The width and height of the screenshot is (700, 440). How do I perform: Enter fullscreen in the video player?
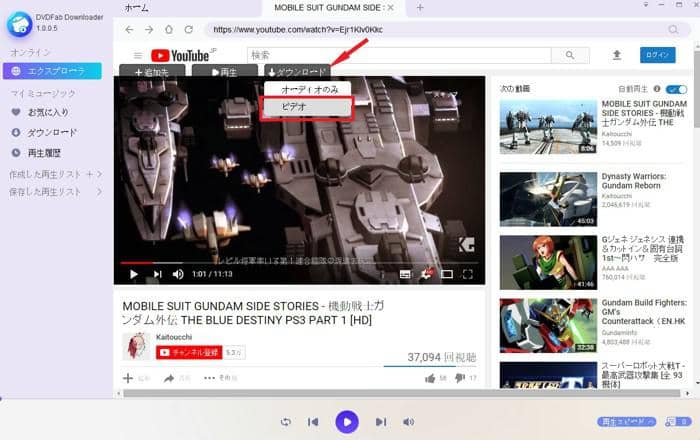(467, 274)
